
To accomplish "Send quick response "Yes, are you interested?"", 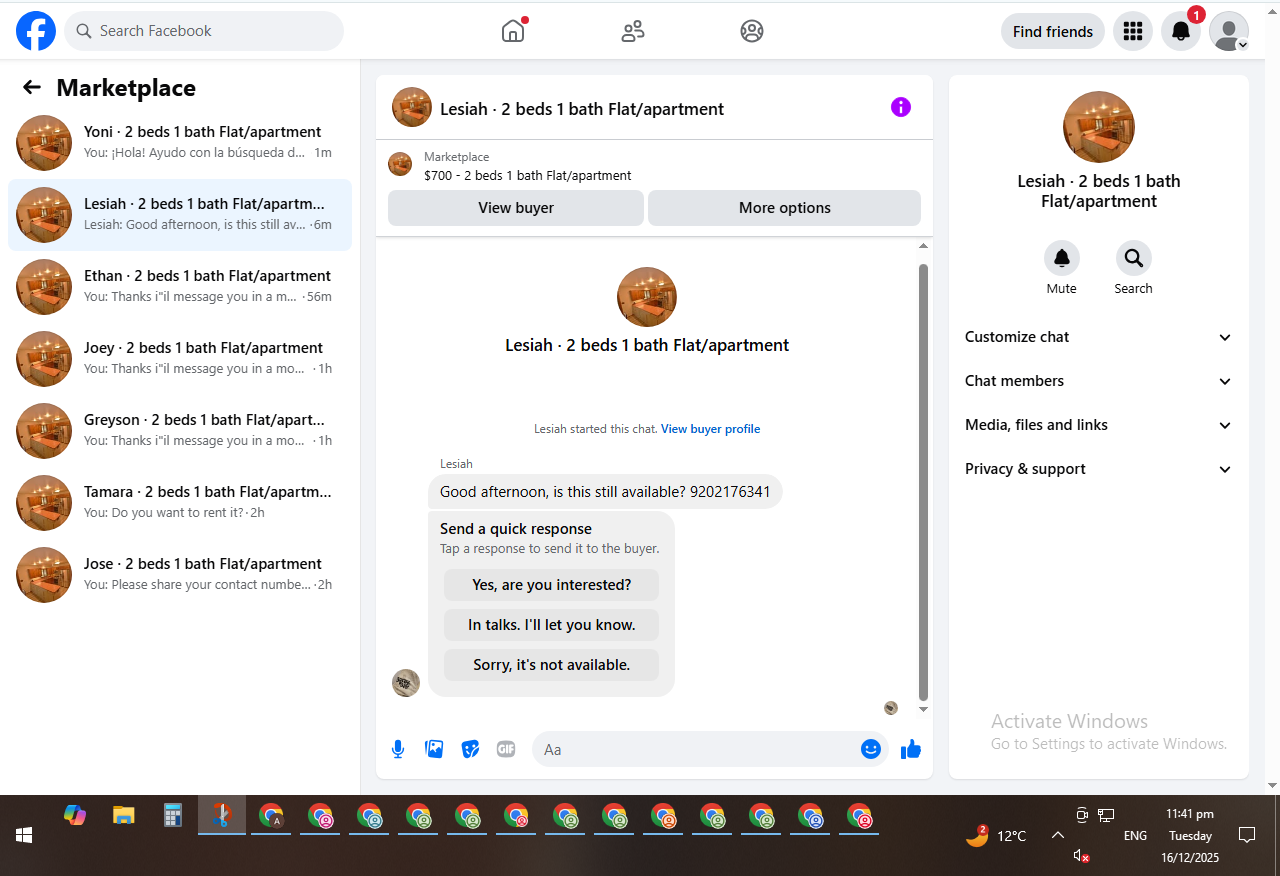I will coord(552,585).
